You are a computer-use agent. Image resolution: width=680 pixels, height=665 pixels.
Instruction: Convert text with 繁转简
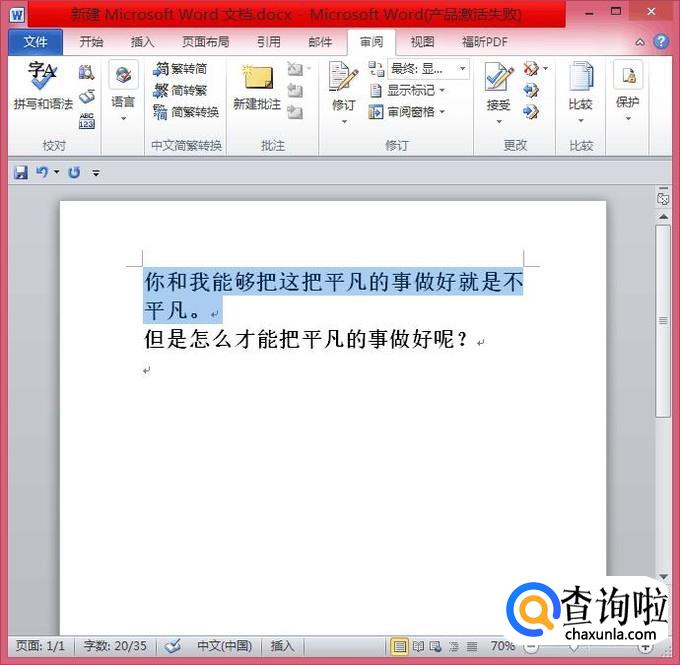pos(180,69)
